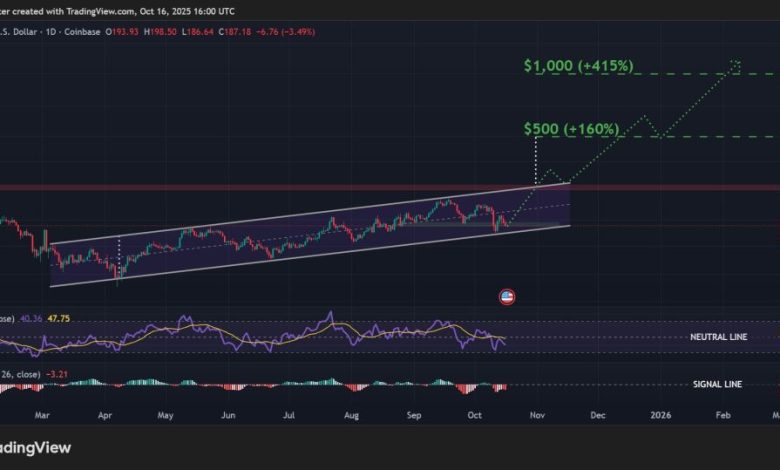
Task: Click the dotted arrowhead at the $1,000 target
Action: click(737, 66)
